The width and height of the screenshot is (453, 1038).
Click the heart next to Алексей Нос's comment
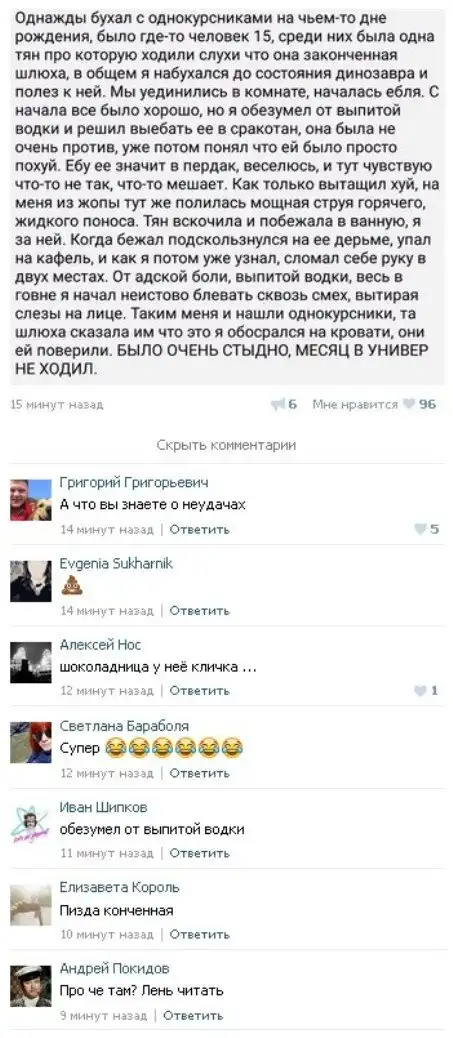click(420, 690)
